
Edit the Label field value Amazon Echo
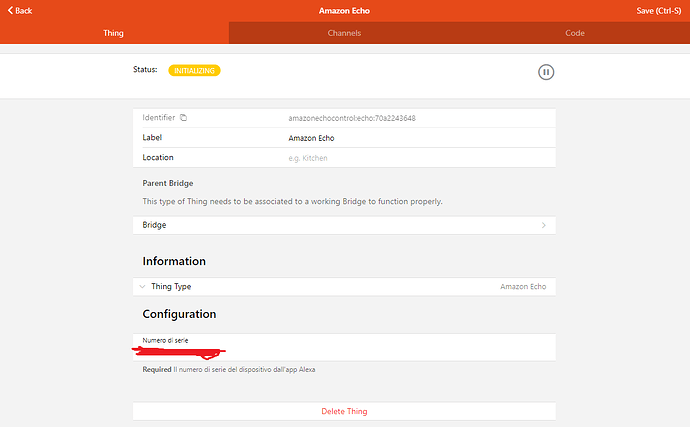[x=309, y=138]
